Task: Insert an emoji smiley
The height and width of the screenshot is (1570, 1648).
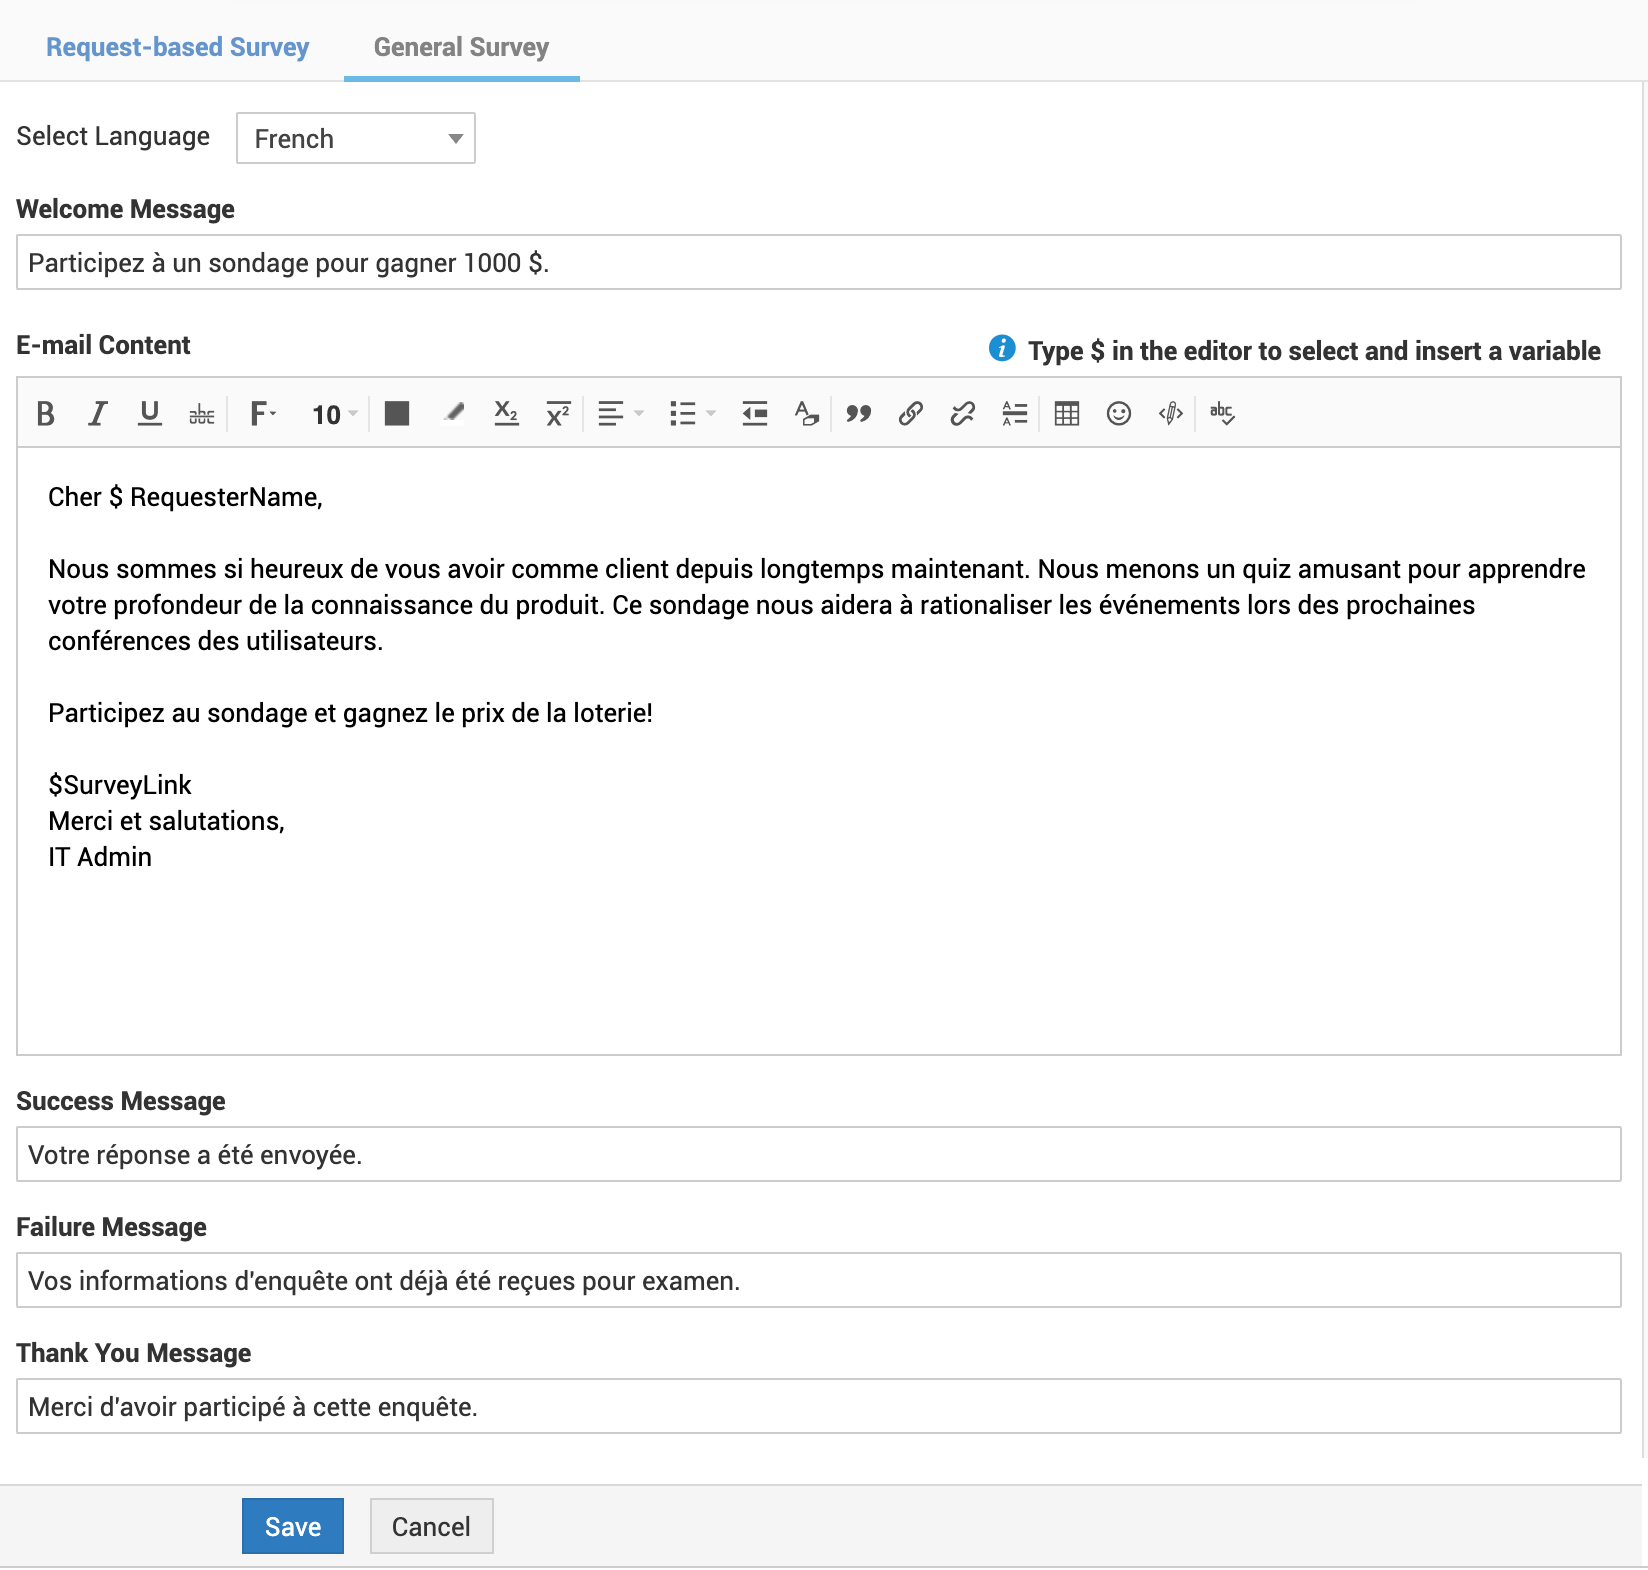Action: point(1119,413)
